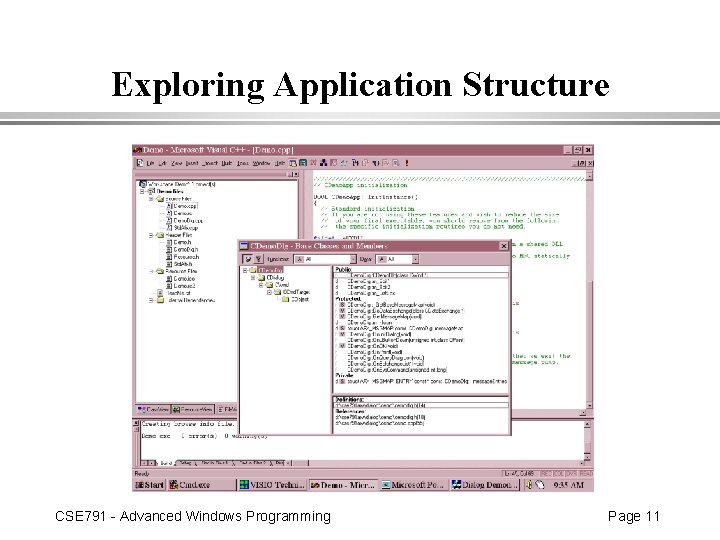Switch to Dialog Demon... taskbar button

pos(484,485)
